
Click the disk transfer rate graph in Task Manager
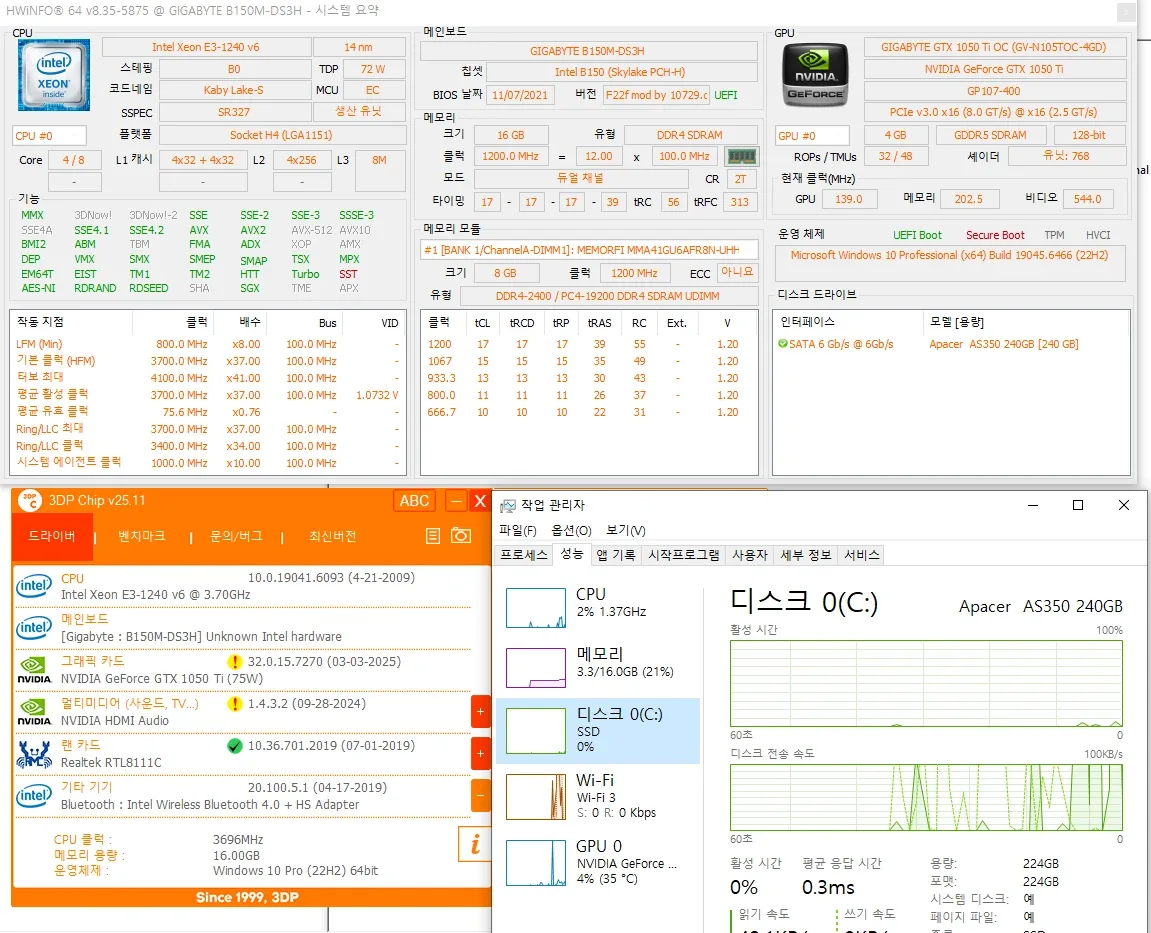[x=926, y=797]
